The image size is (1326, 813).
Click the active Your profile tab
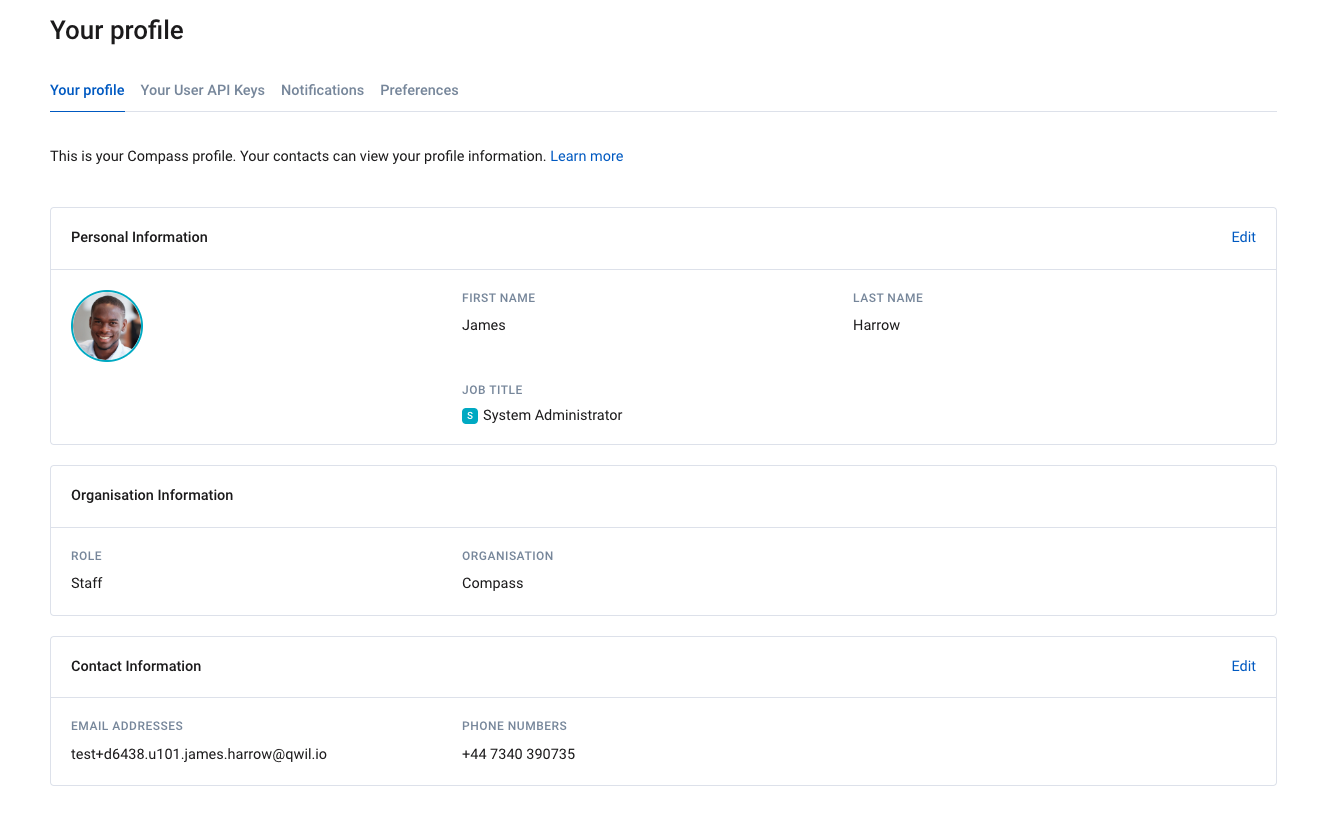click(87, 90)
